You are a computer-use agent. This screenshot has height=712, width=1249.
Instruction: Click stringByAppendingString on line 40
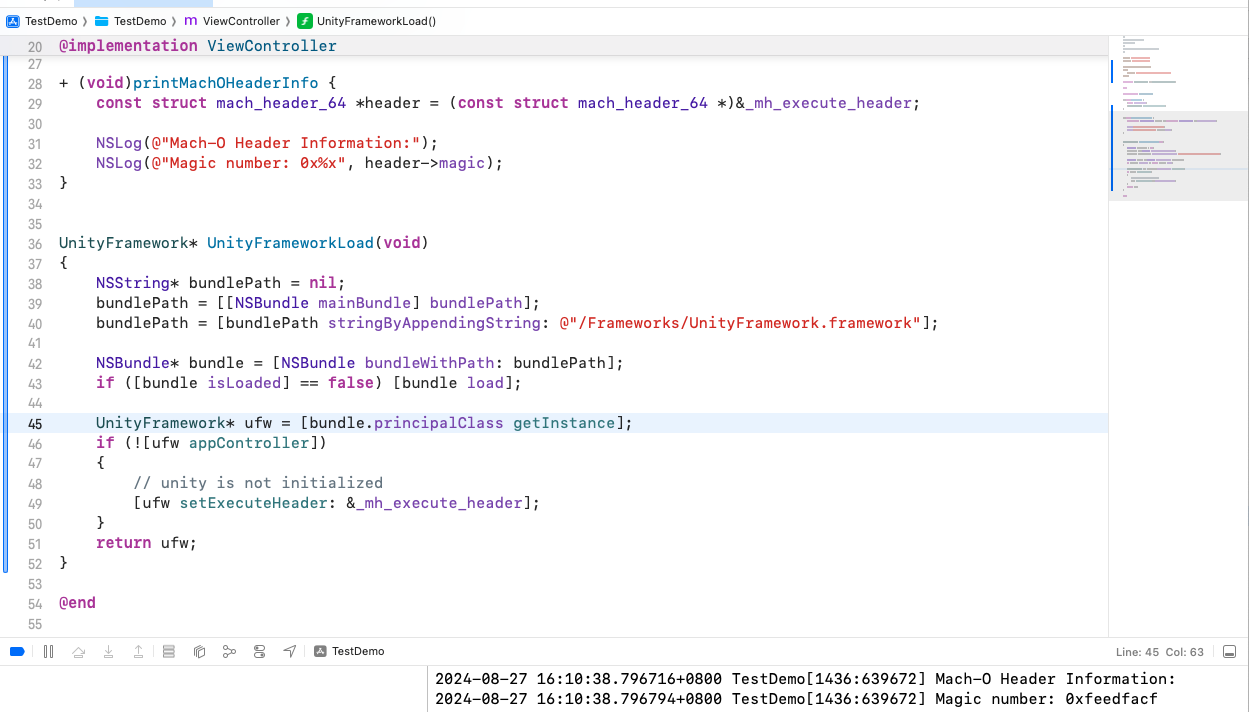tap(434, 323)
